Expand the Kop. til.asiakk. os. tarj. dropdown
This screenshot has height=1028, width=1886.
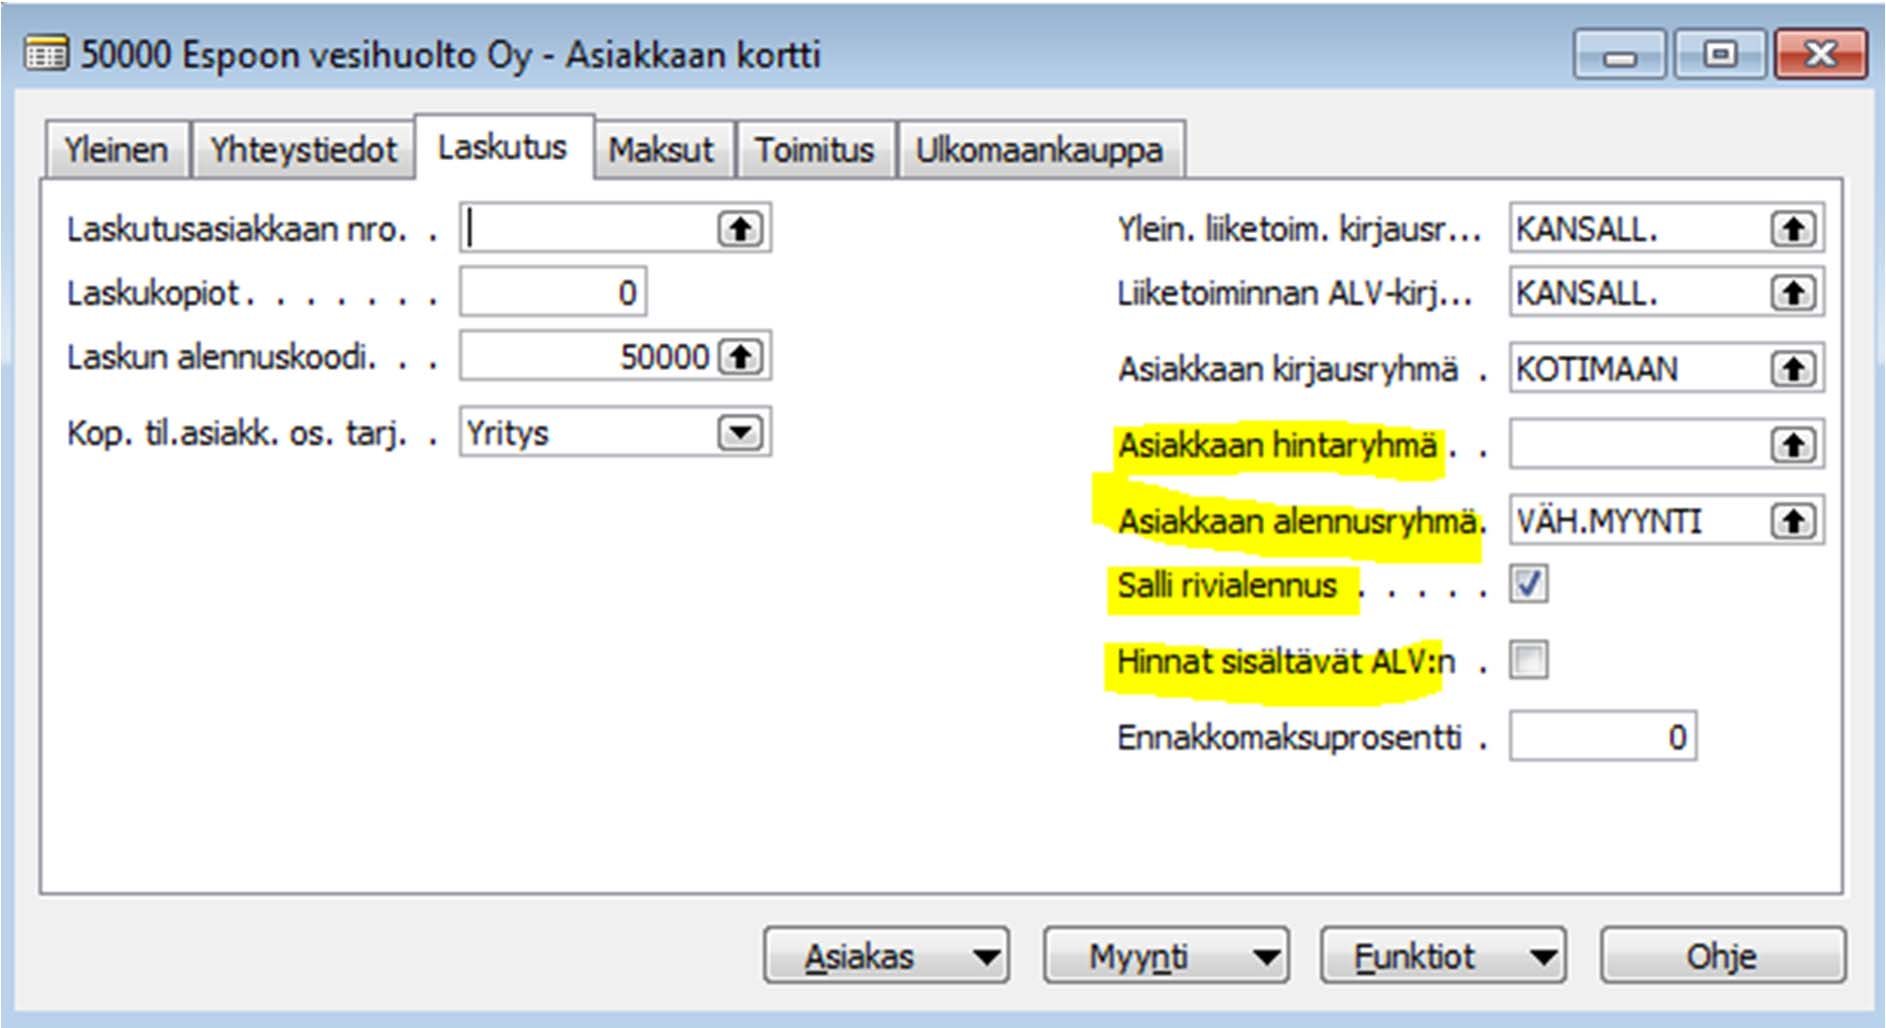pos(740,433)
